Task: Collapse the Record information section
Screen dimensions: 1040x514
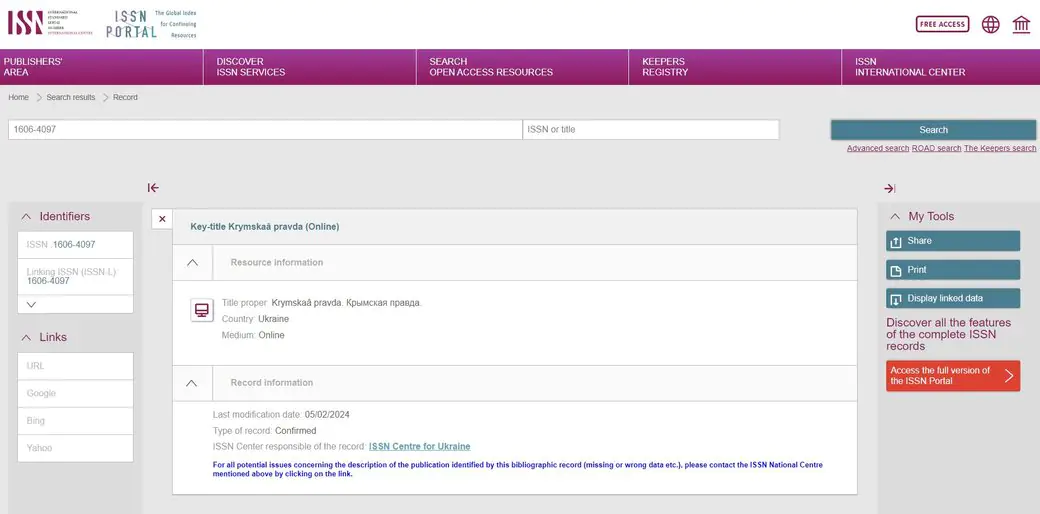Action: [x=192, y=383]
